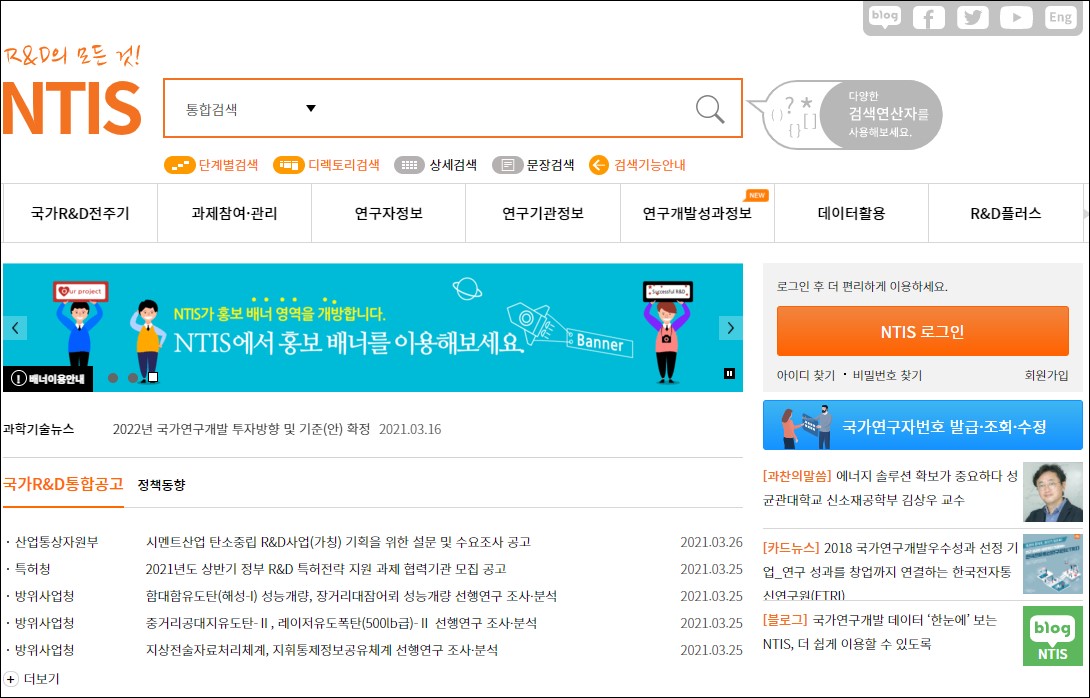Select first banner indicator dot
This screenshot has width=1090, height=698.
point(113,378)
